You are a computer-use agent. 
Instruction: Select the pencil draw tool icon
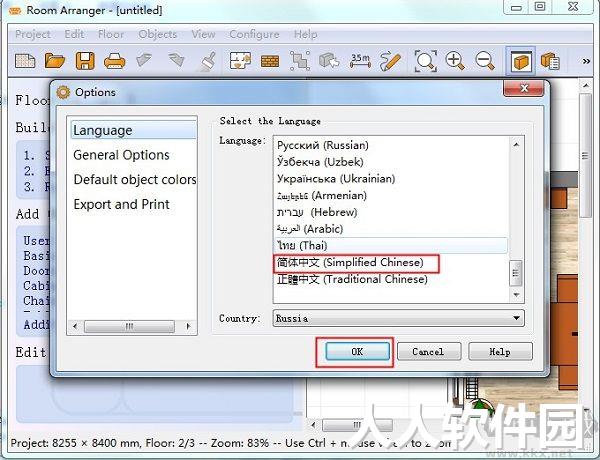tap(390, 61)
